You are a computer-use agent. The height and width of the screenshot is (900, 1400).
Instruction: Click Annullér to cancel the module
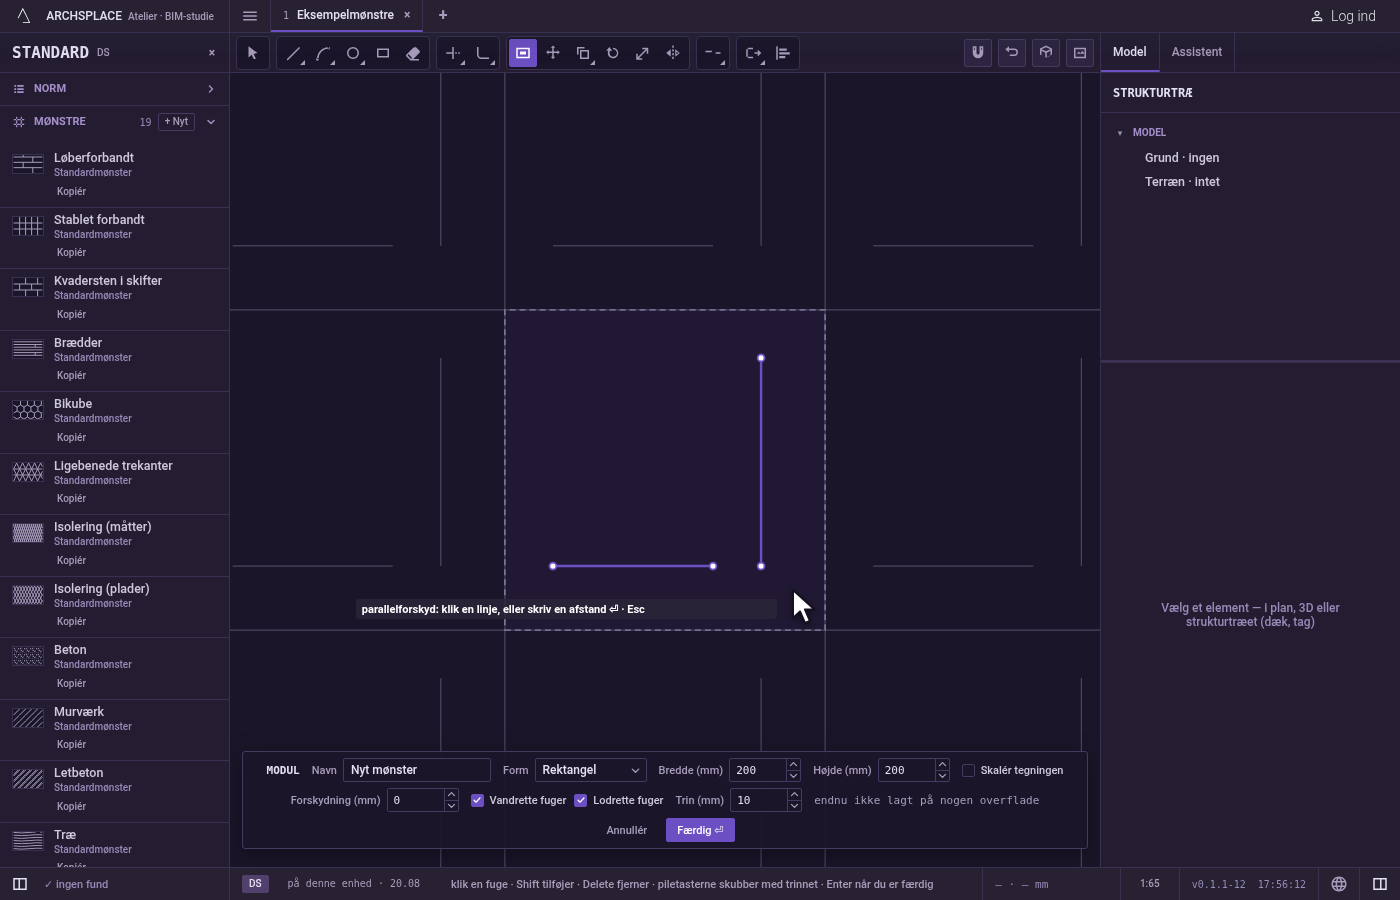627,830
